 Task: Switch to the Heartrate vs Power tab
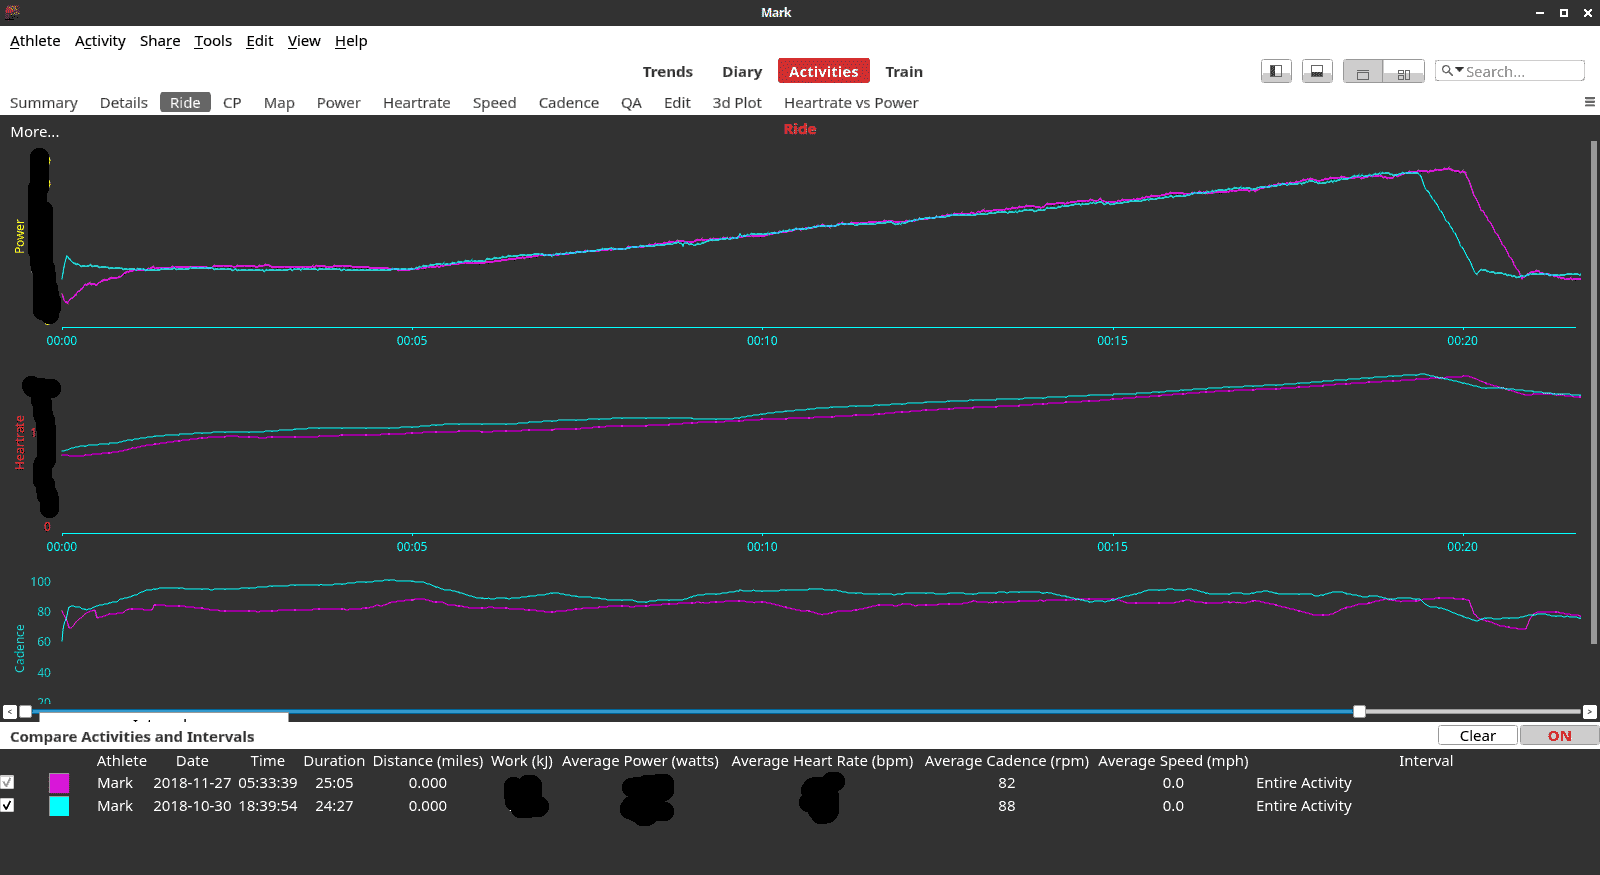850,103
